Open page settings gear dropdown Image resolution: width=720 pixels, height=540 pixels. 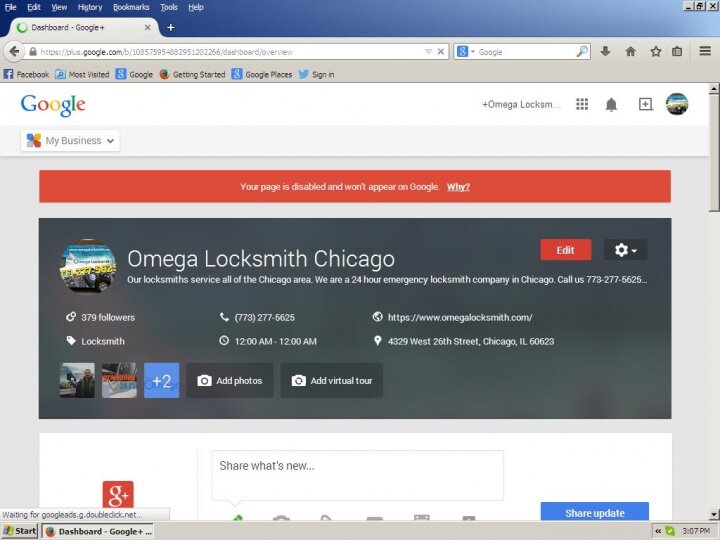point(625,250)
